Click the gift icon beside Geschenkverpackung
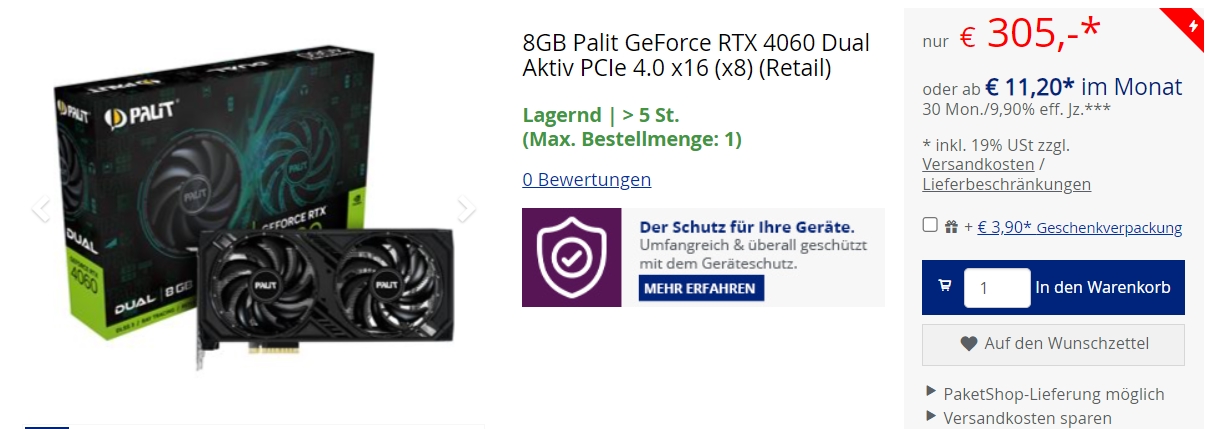1209x429 pixels. coord(950,227)
